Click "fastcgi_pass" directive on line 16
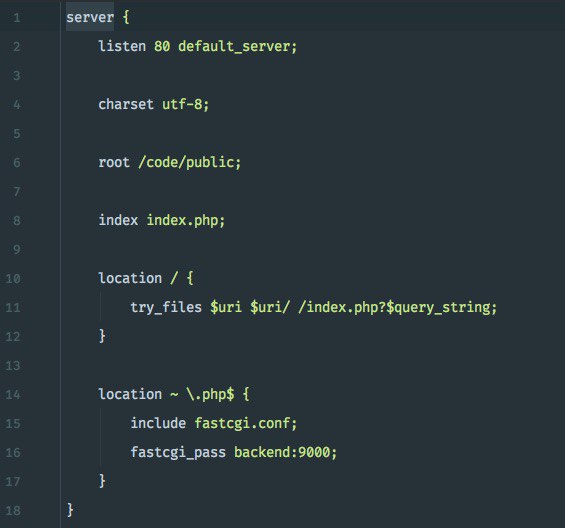The width and height of the screenshot is (565, 528). point(178,453)
